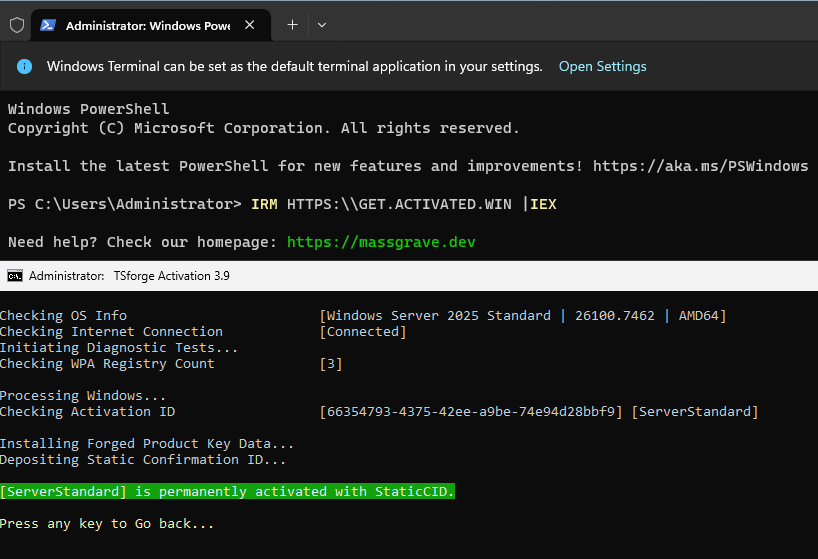Click the Checking Internet Connection label
Screen dimensions: 818x559
tap(111, 332)
